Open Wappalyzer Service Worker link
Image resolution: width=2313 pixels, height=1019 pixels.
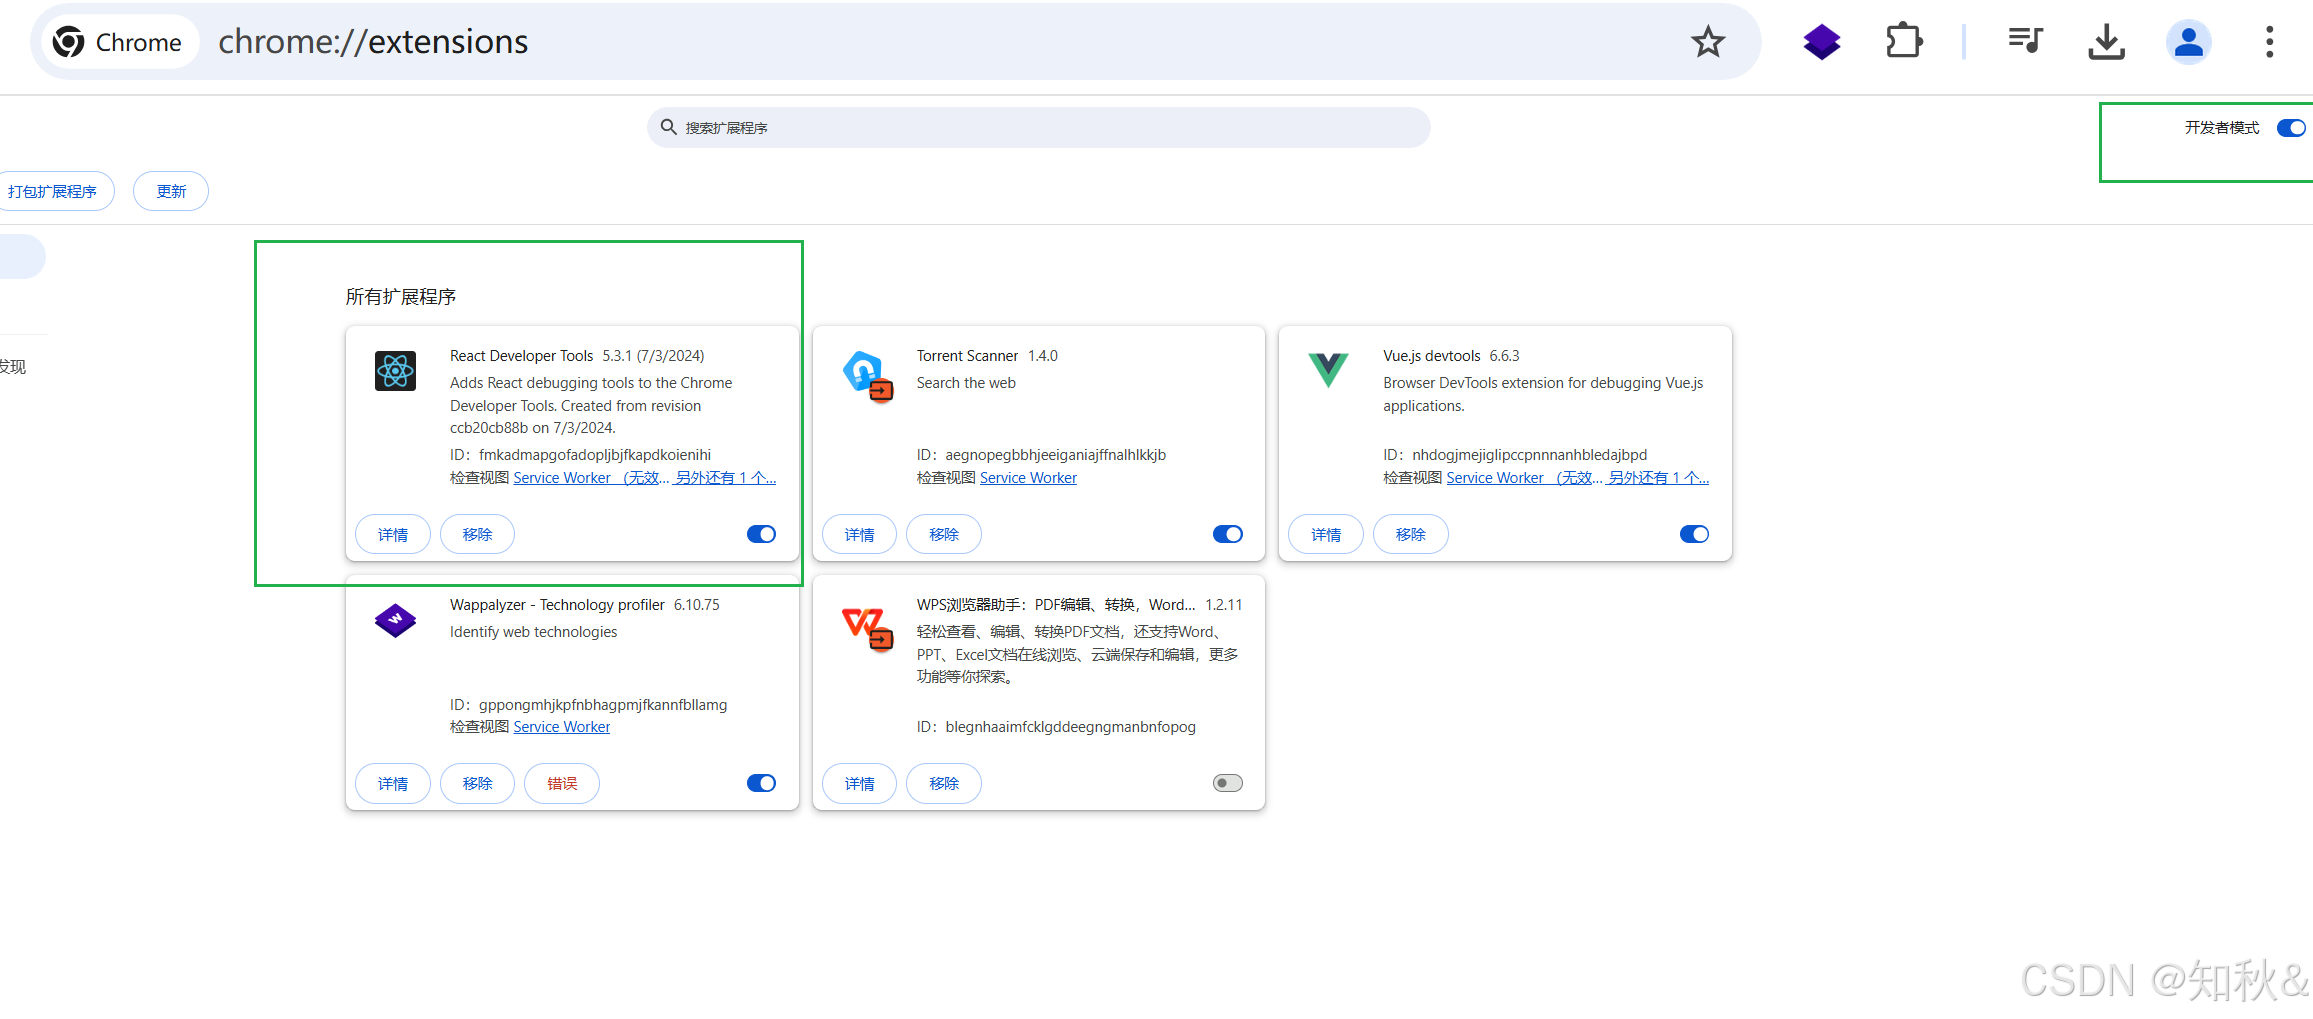pyautogui.click(x=561, y=727)
